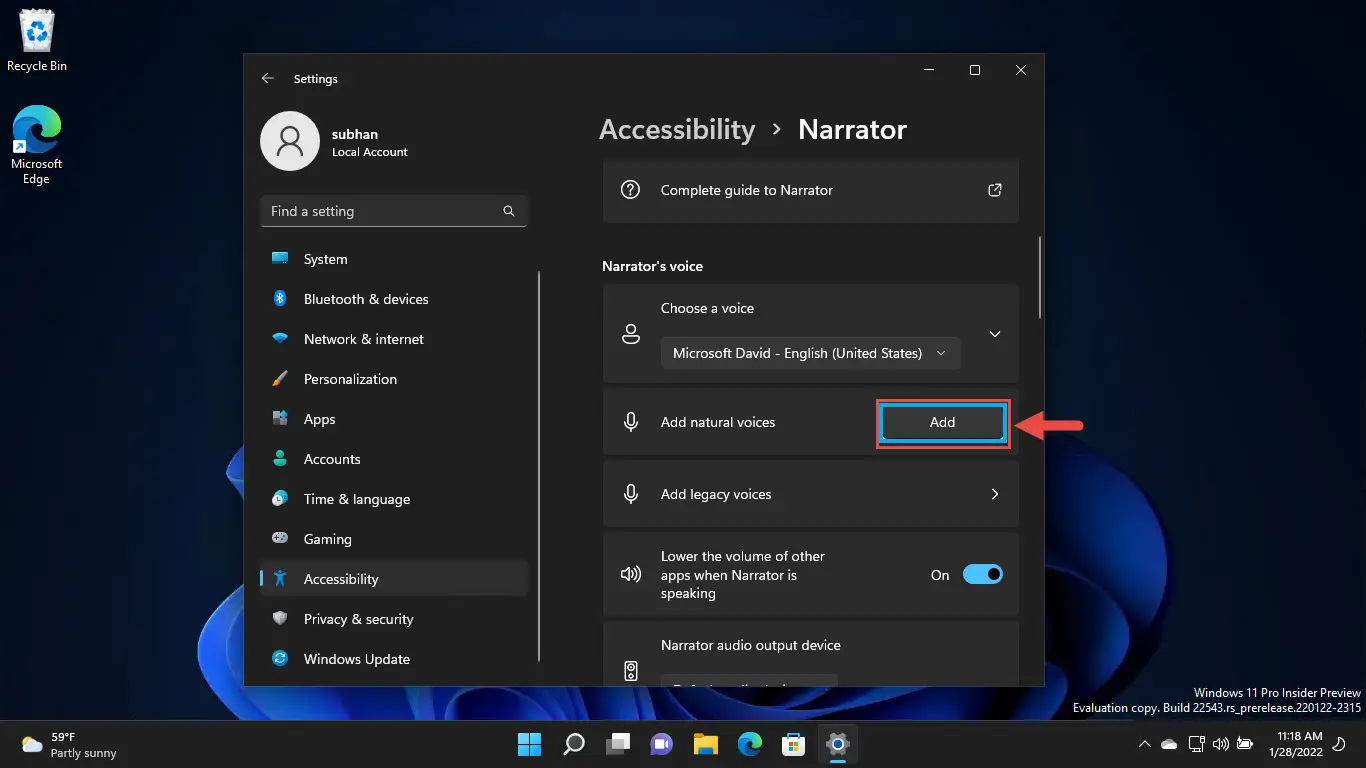1366x768 pixels.
Task: Open taskbar Search icon
Action: [574, 744]
